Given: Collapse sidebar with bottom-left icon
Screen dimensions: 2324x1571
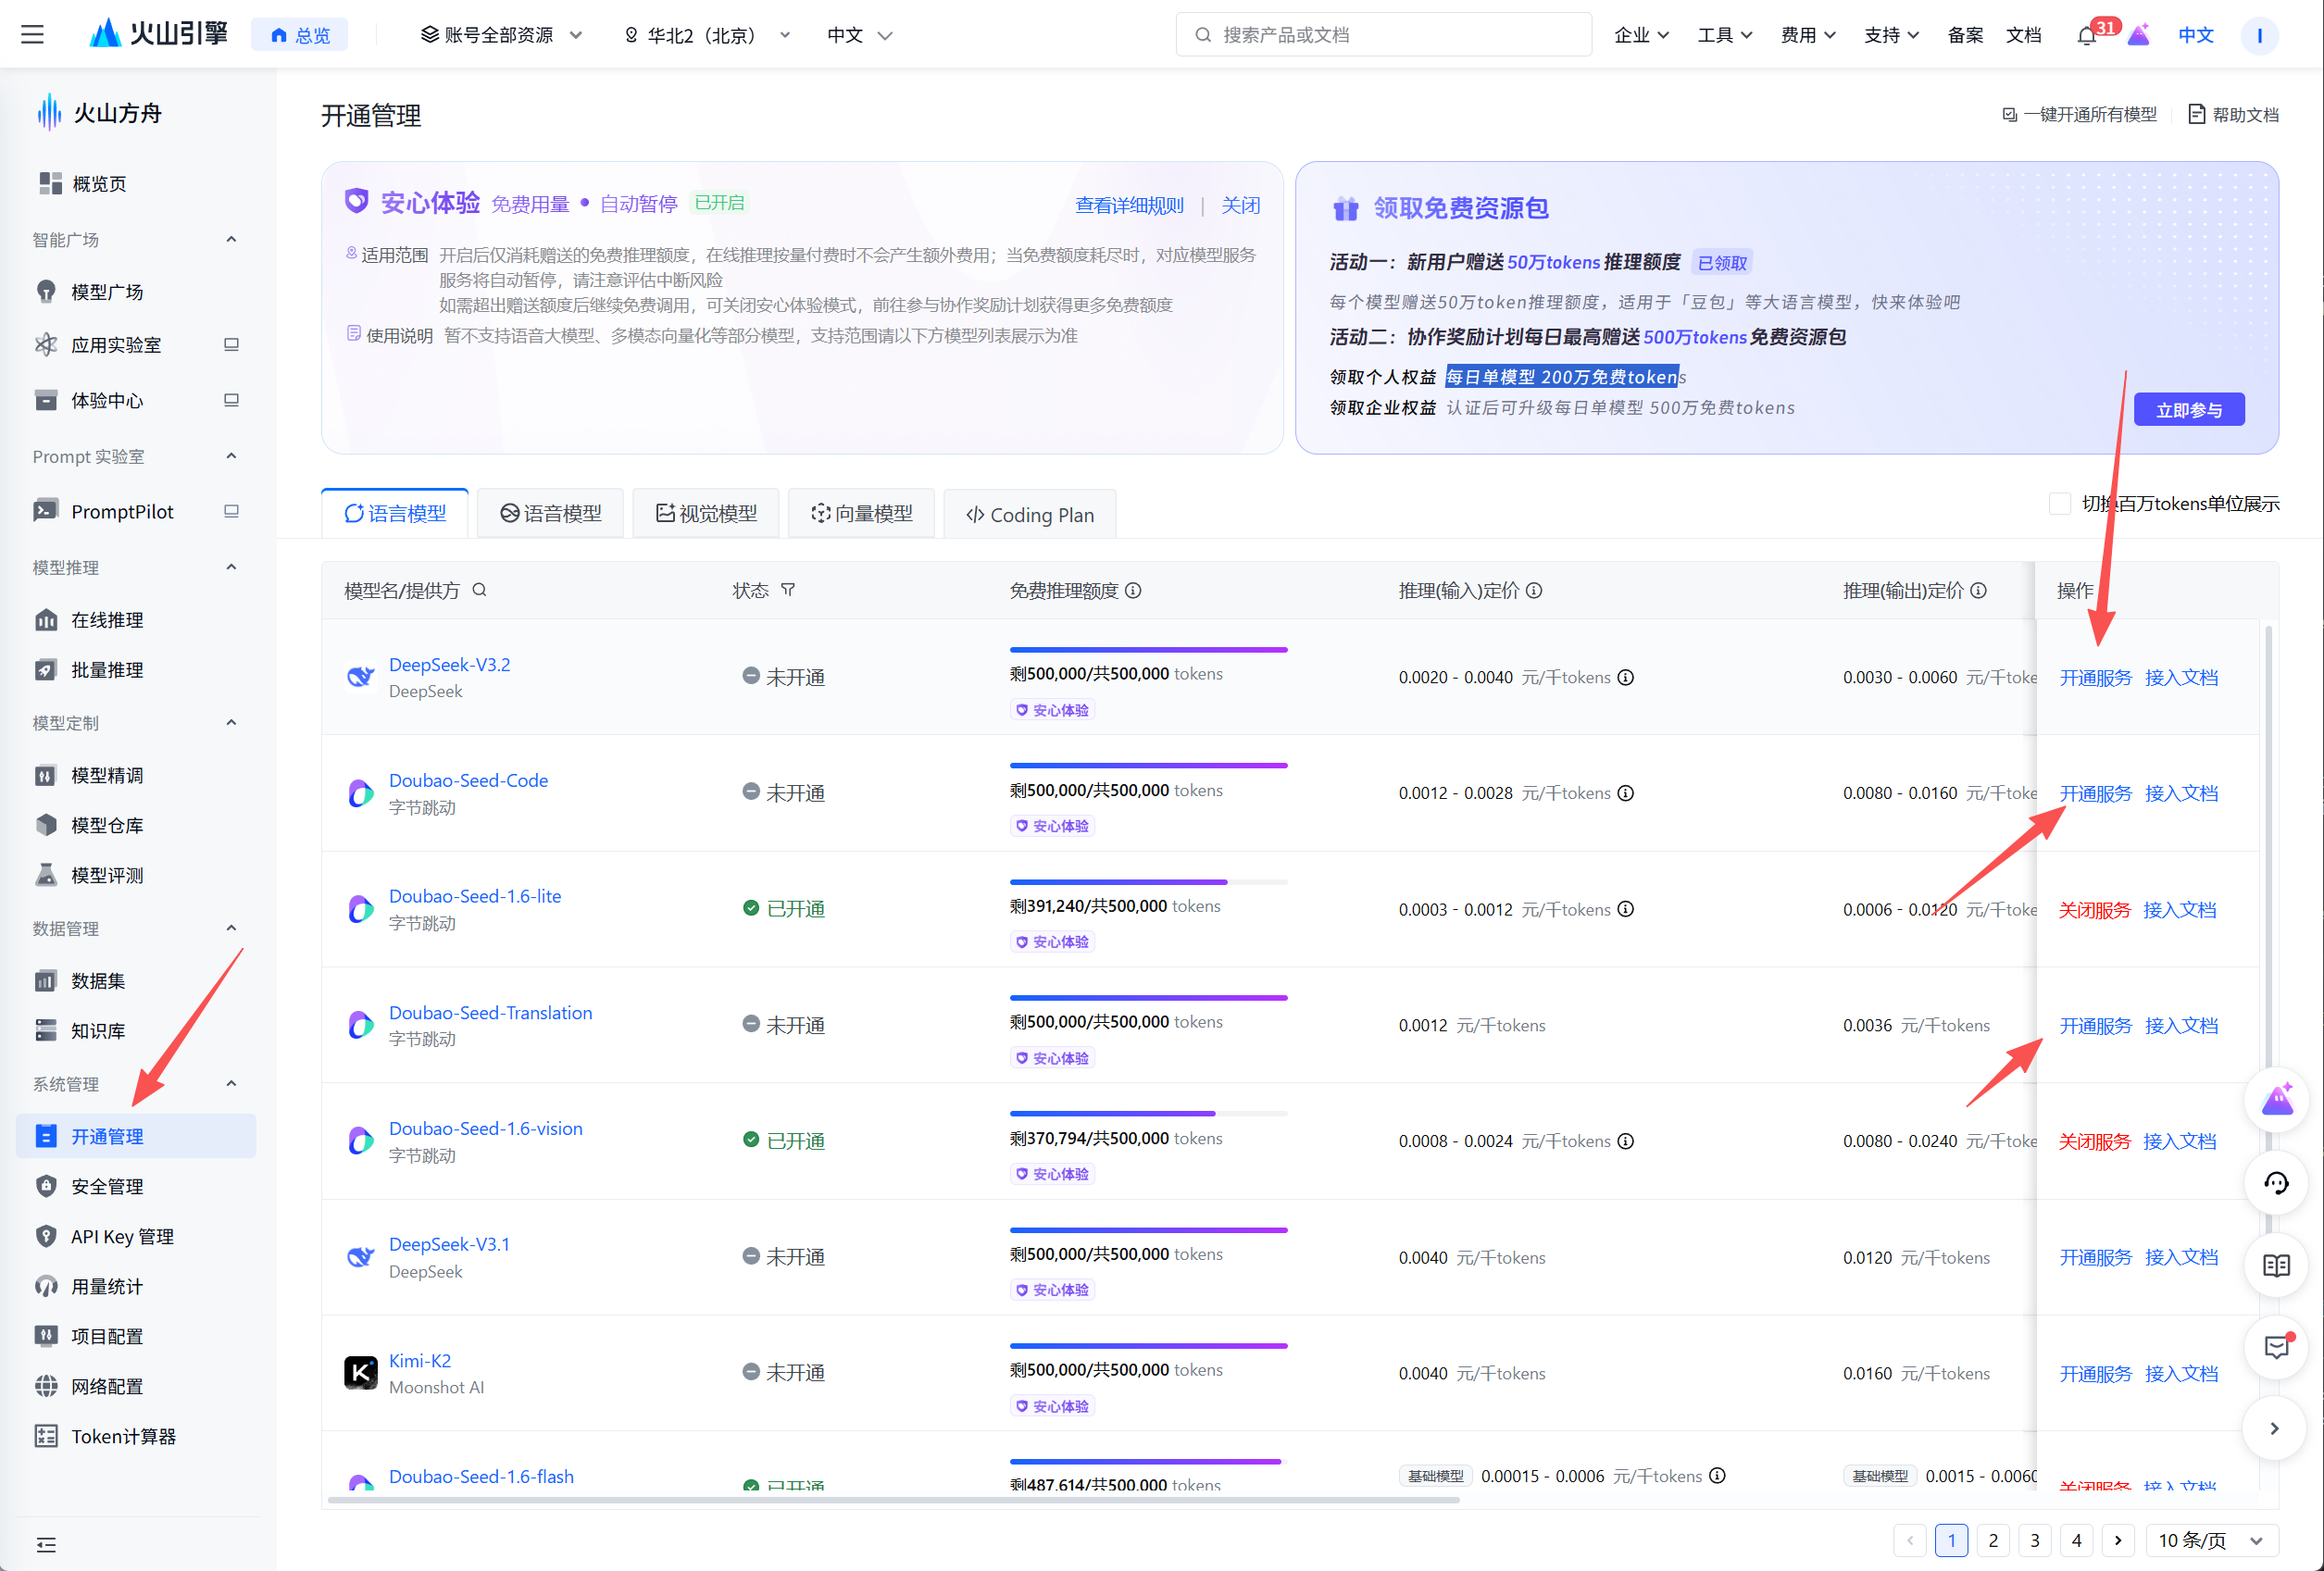Looking at the screenshot, I should click(46, 1545).
